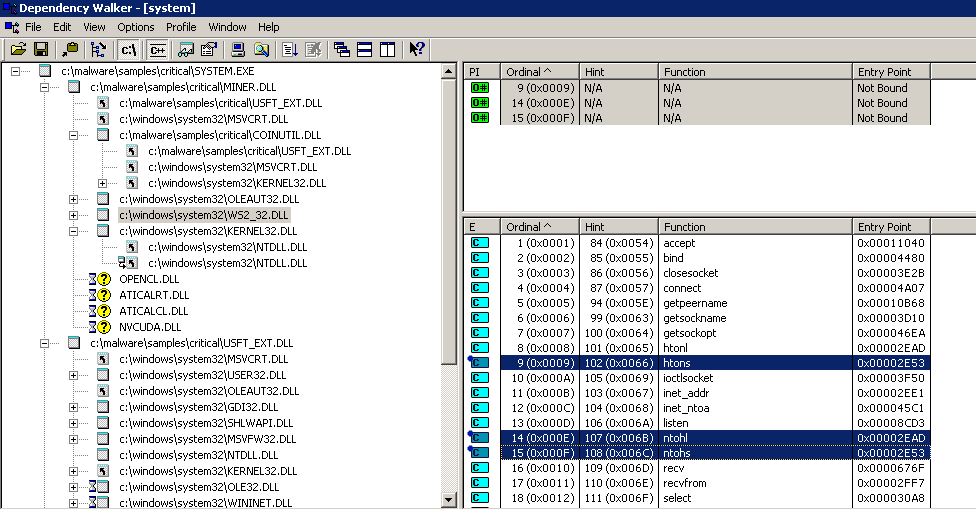Click the green import icon for ordinal 14
This screenshot has height=509, width=976.
[479, 103]
